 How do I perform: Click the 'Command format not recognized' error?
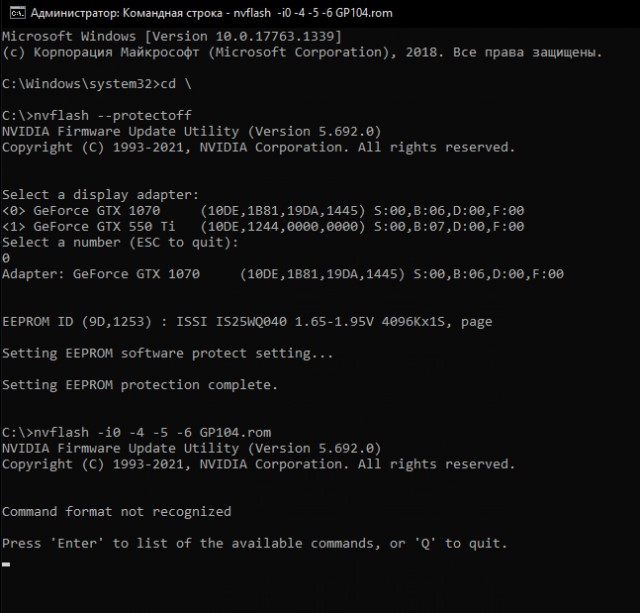tap(116, 512)
